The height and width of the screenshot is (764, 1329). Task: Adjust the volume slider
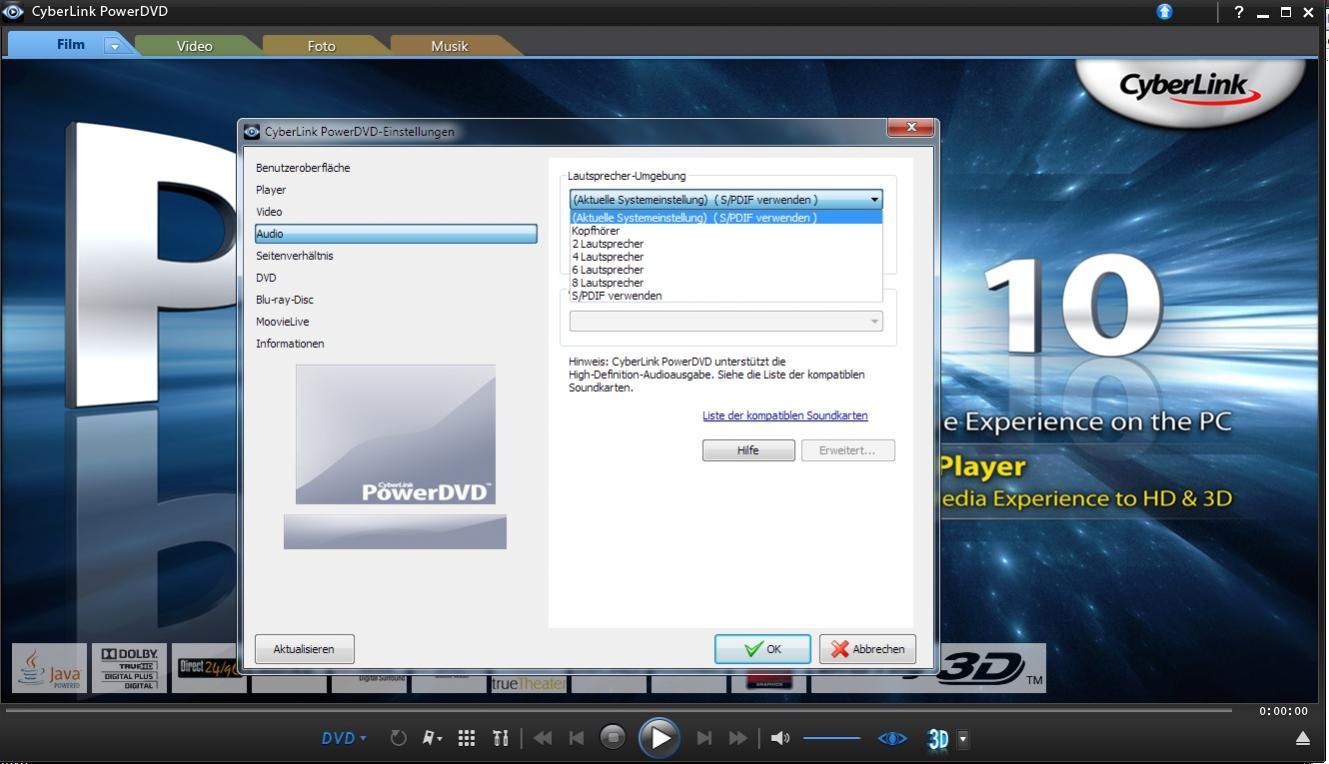(x=831, y=738)
